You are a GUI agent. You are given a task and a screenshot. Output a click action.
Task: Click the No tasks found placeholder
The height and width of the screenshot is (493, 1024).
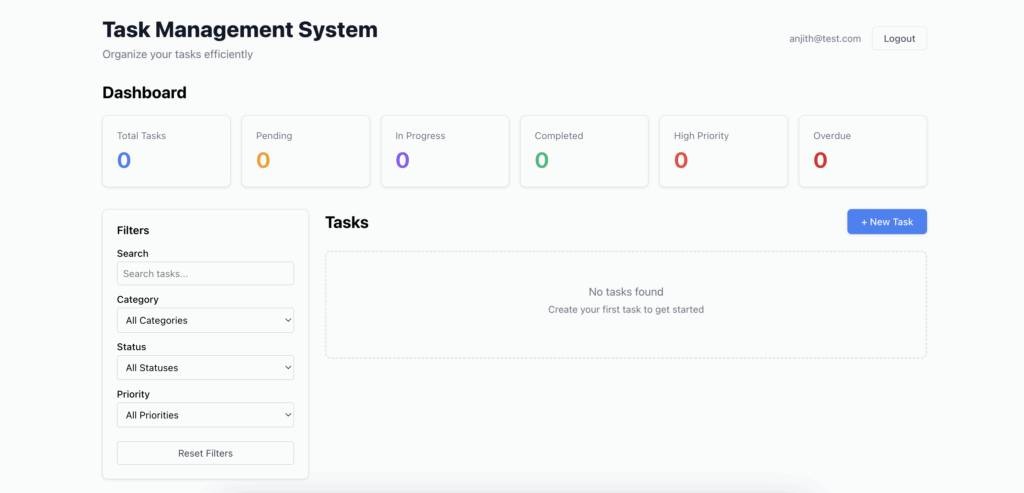click(x=626, y=292)
